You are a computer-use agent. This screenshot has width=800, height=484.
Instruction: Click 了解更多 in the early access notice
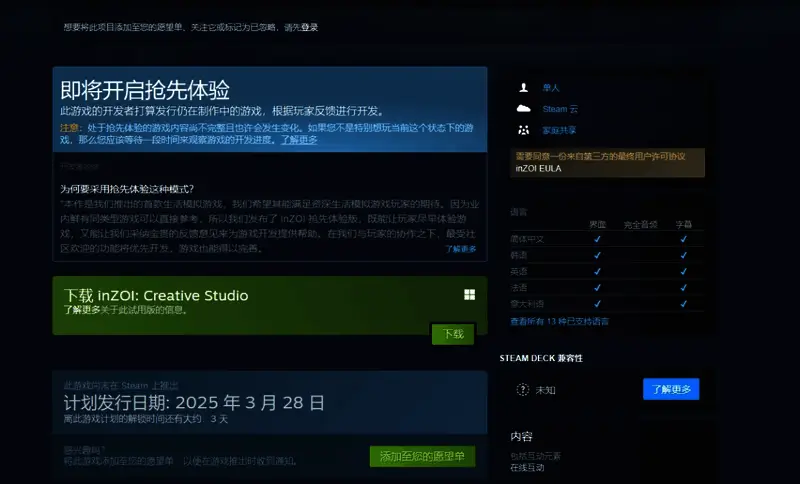pyautogui.click(x=299, y=140)
